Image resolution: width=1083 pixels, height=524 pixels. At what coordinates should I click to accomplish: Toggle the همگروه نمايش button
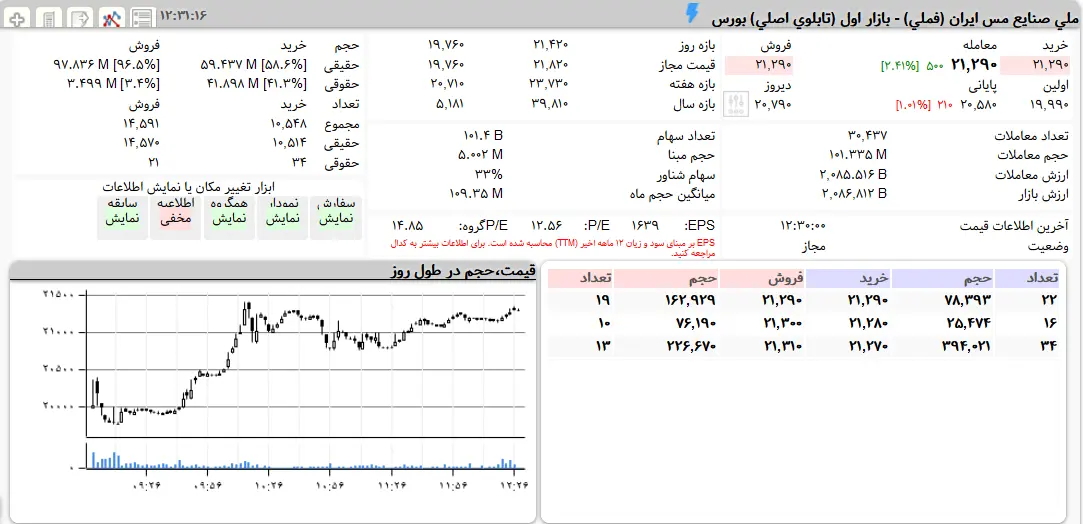229,217
